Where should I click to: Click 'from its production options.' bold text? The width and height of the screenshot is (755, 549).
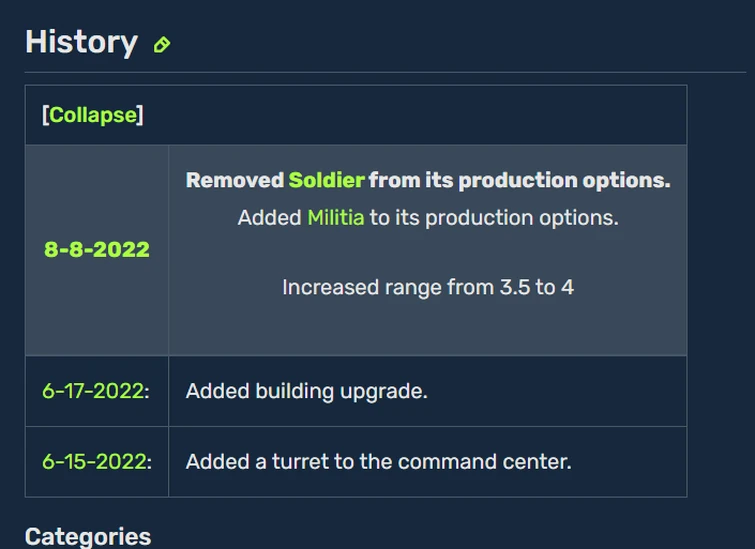click(x=520, y=180)
